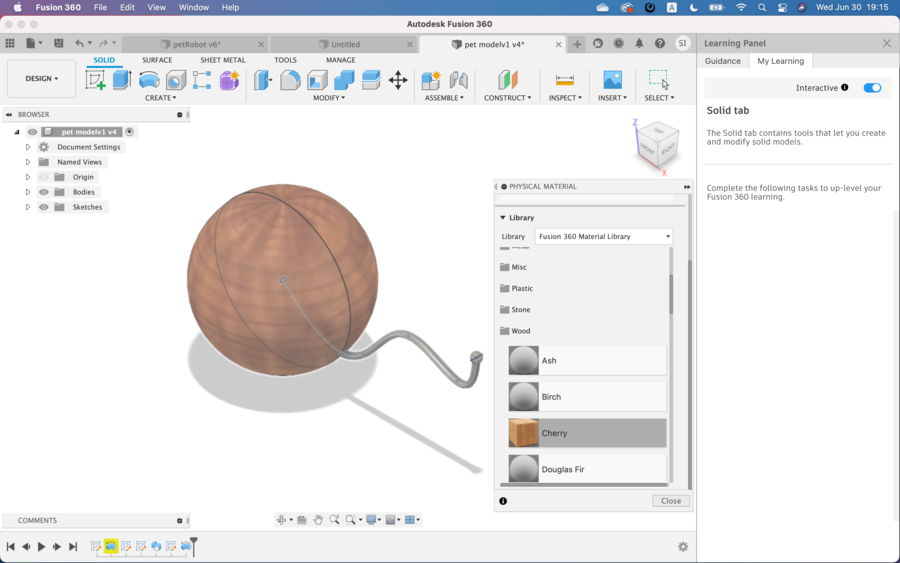900x563 pixels.
Task: Select the Fillet tool
Action: click(x=290, y=80)
